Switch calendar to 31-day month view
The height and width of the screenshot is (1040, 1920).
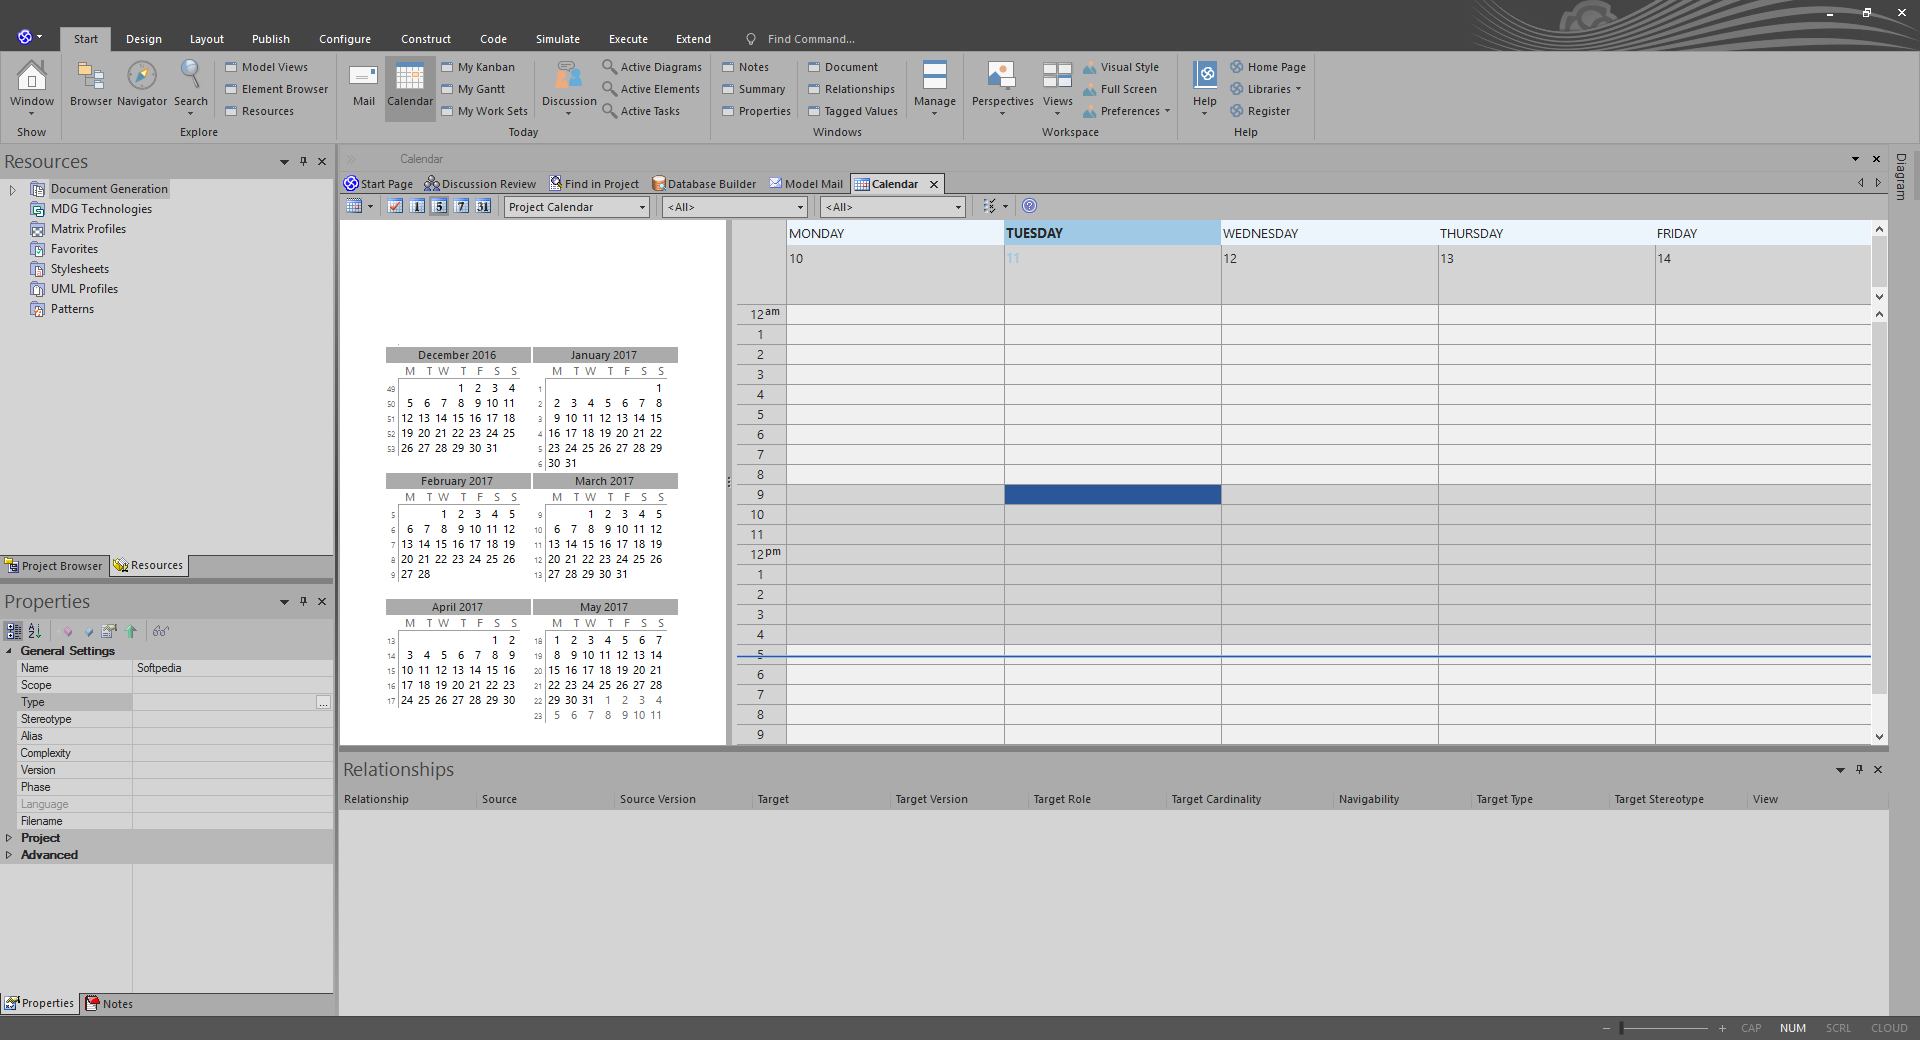point(483,206)
